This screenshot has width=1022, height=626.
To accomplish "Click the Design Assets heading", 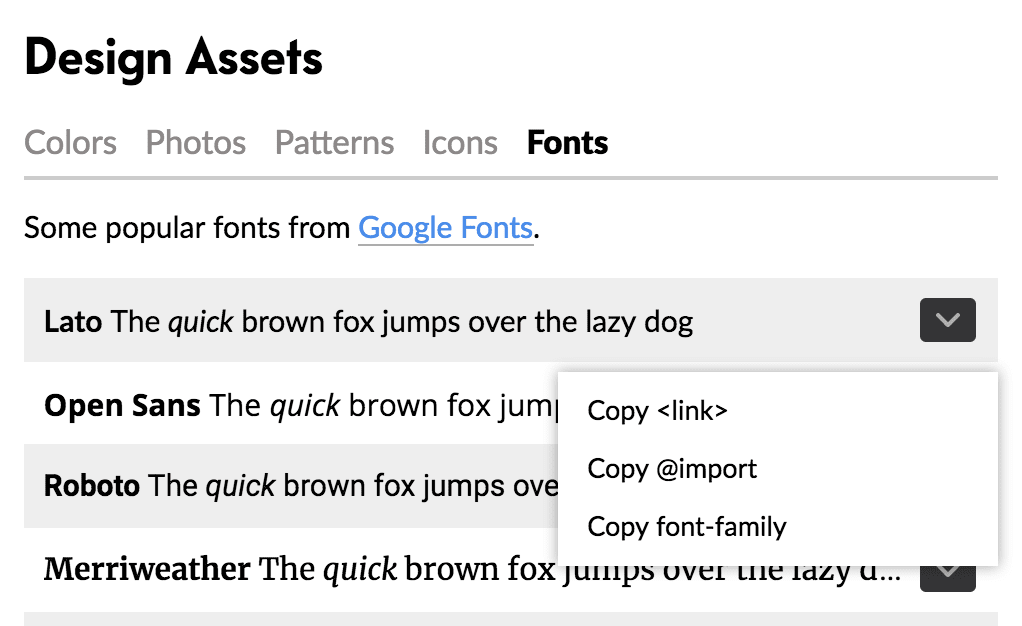I will point(173,57).
